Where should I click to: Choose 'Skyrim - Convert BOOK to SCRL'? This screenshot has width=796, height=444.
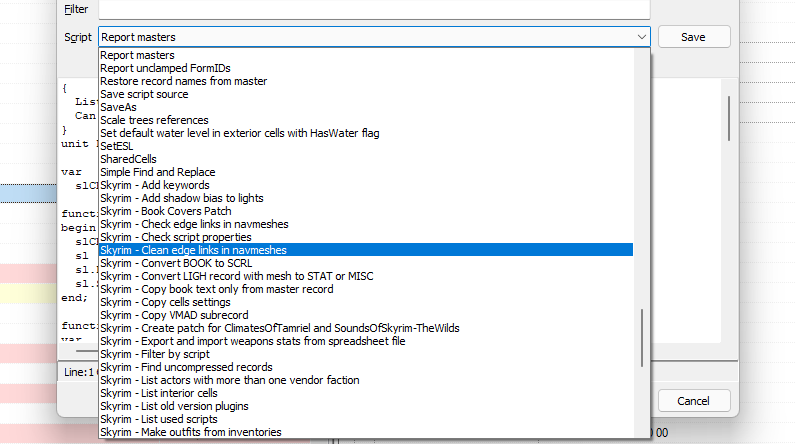click(366, 263)
